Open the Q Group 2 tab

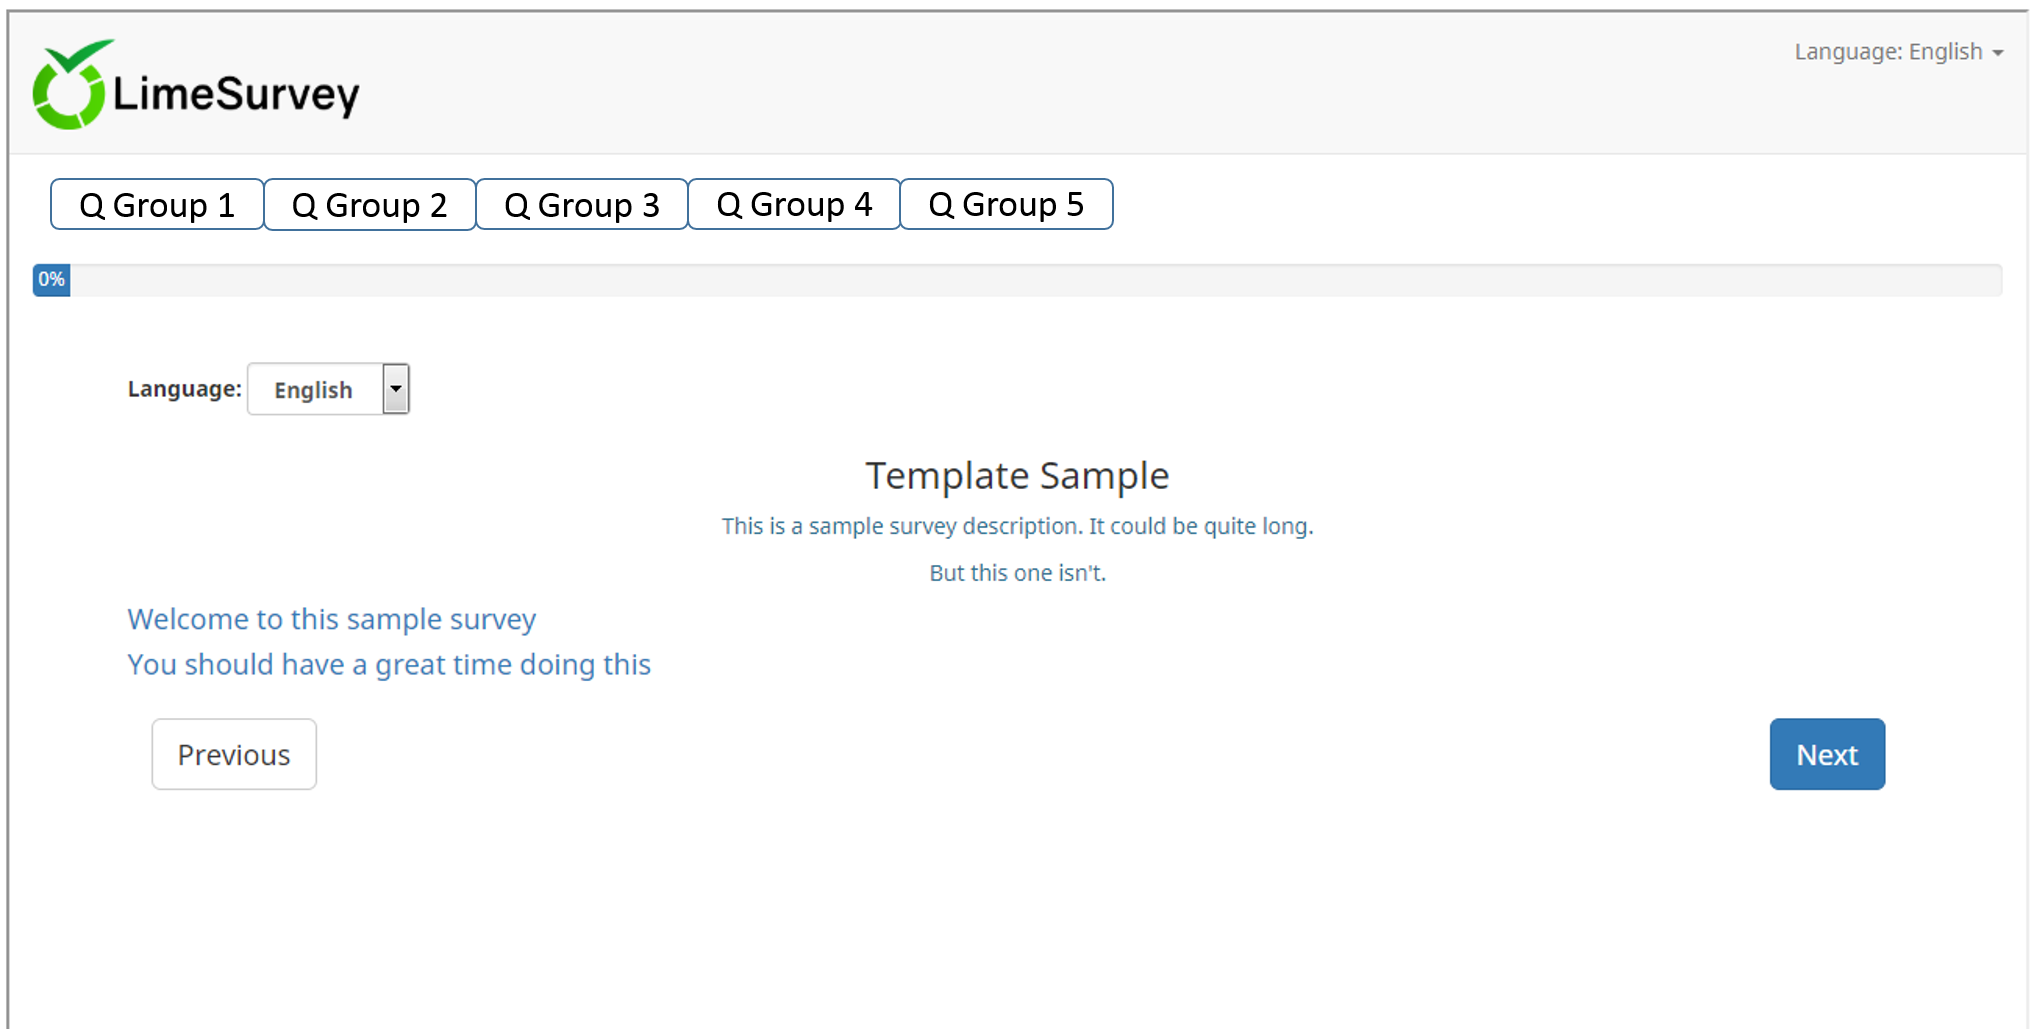[369, 205]
